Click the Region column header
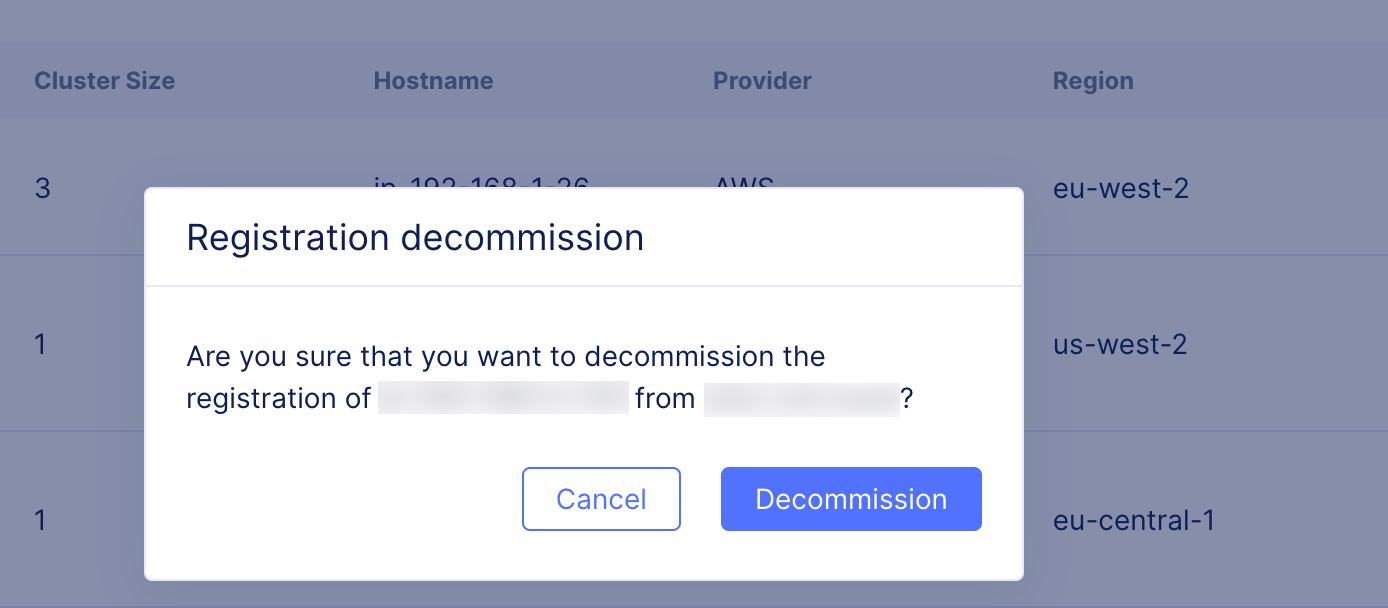 click(1093, 80)
